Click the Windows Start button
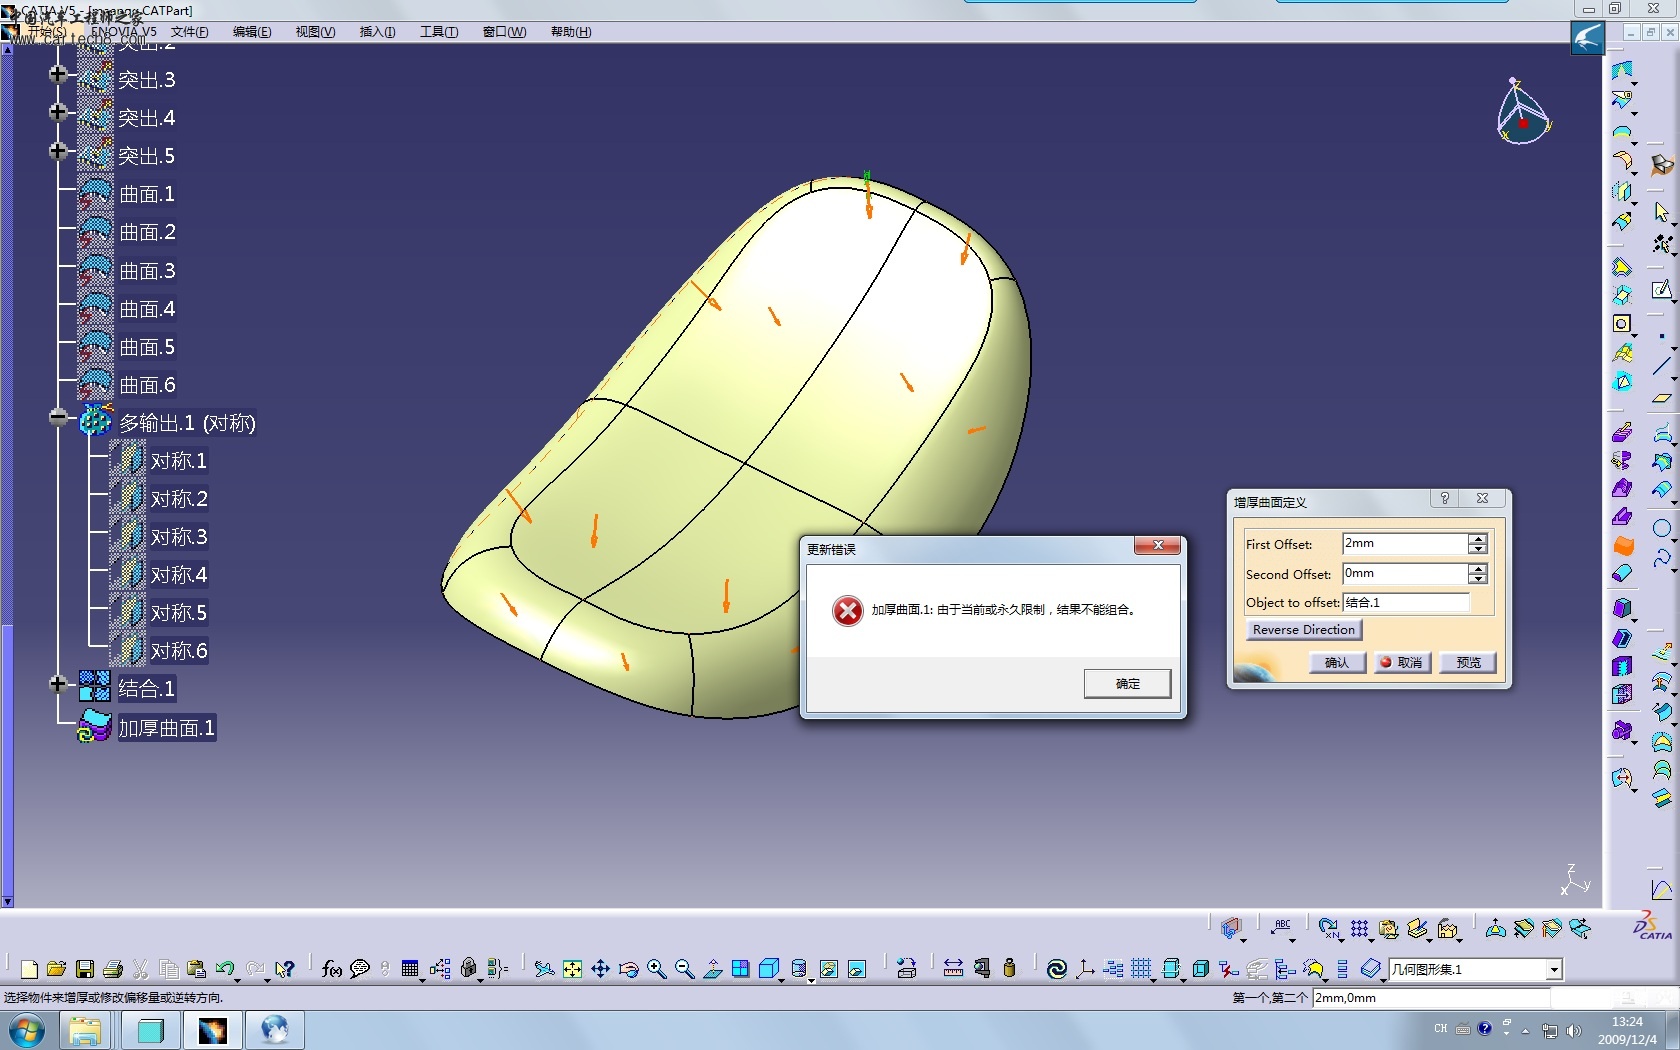 pyautogui.click(x=27, y=1030)
